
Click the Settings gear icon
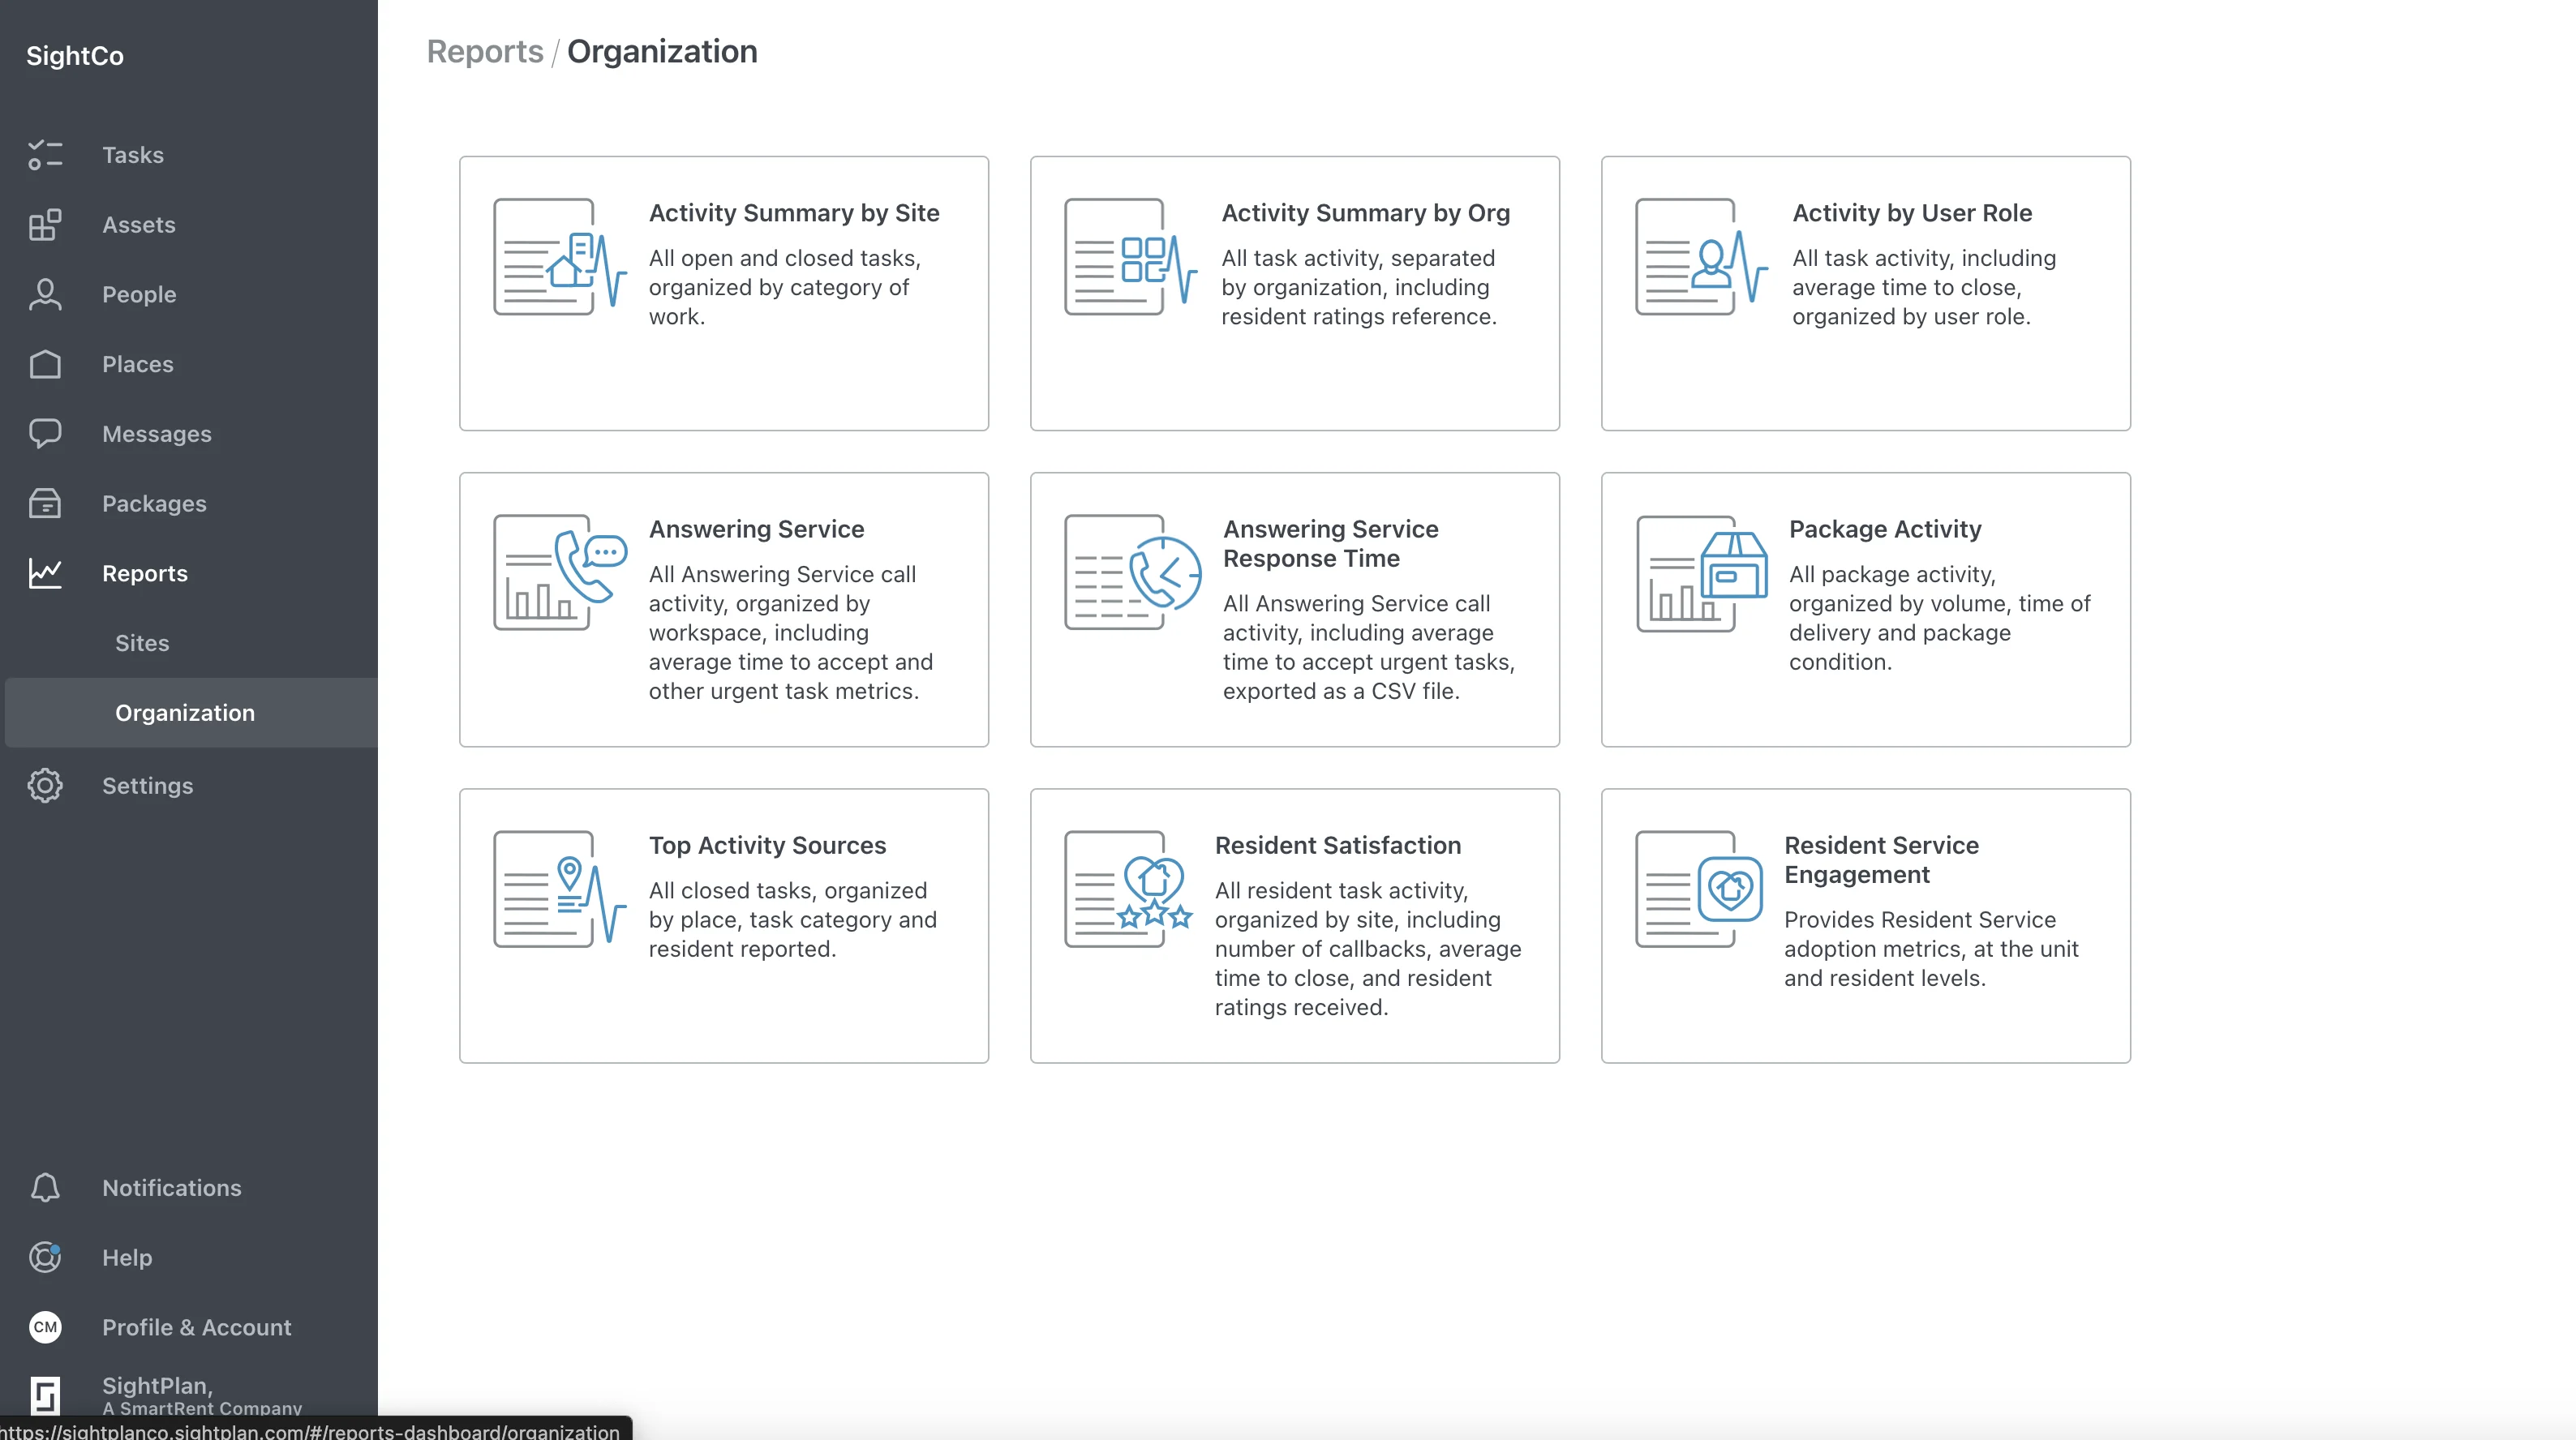pyautogui.click(x=45, y=786)
